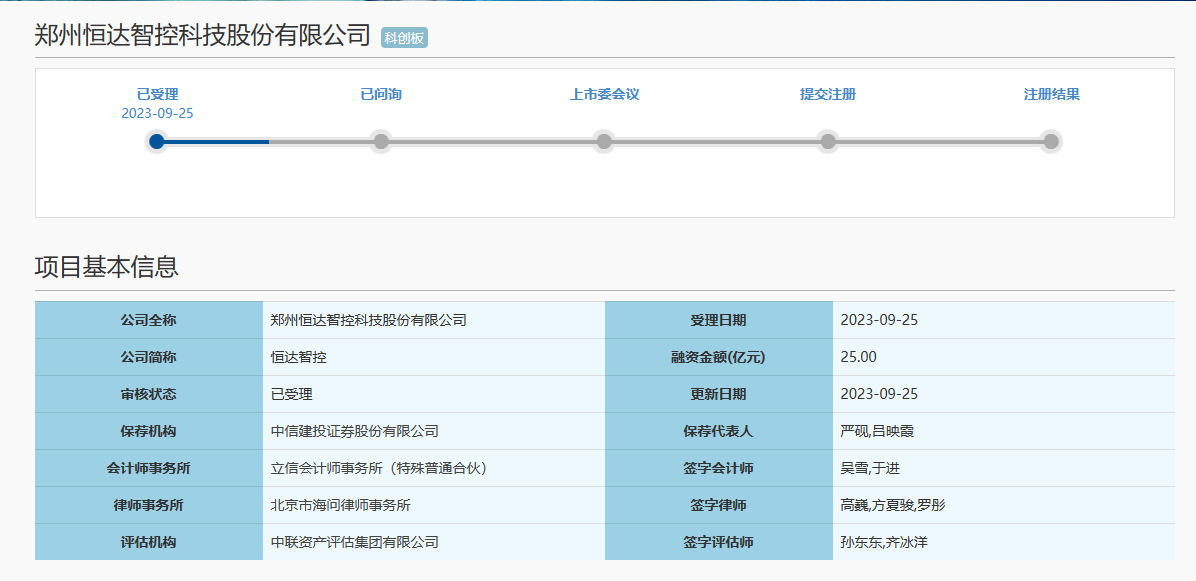Click appraiser 中联资产评估集团有限公司 cell
The image size is (1196, 581).
pyautogui.click(x=355, y=542)
